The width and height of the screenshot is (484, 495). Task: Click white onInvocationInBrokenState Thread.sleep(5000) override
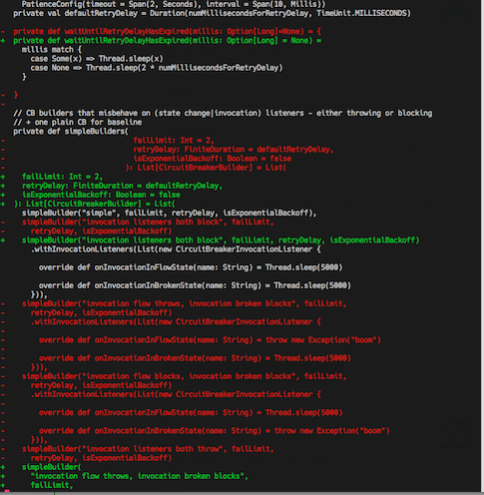pyautogui.click(x=195, y=285)
